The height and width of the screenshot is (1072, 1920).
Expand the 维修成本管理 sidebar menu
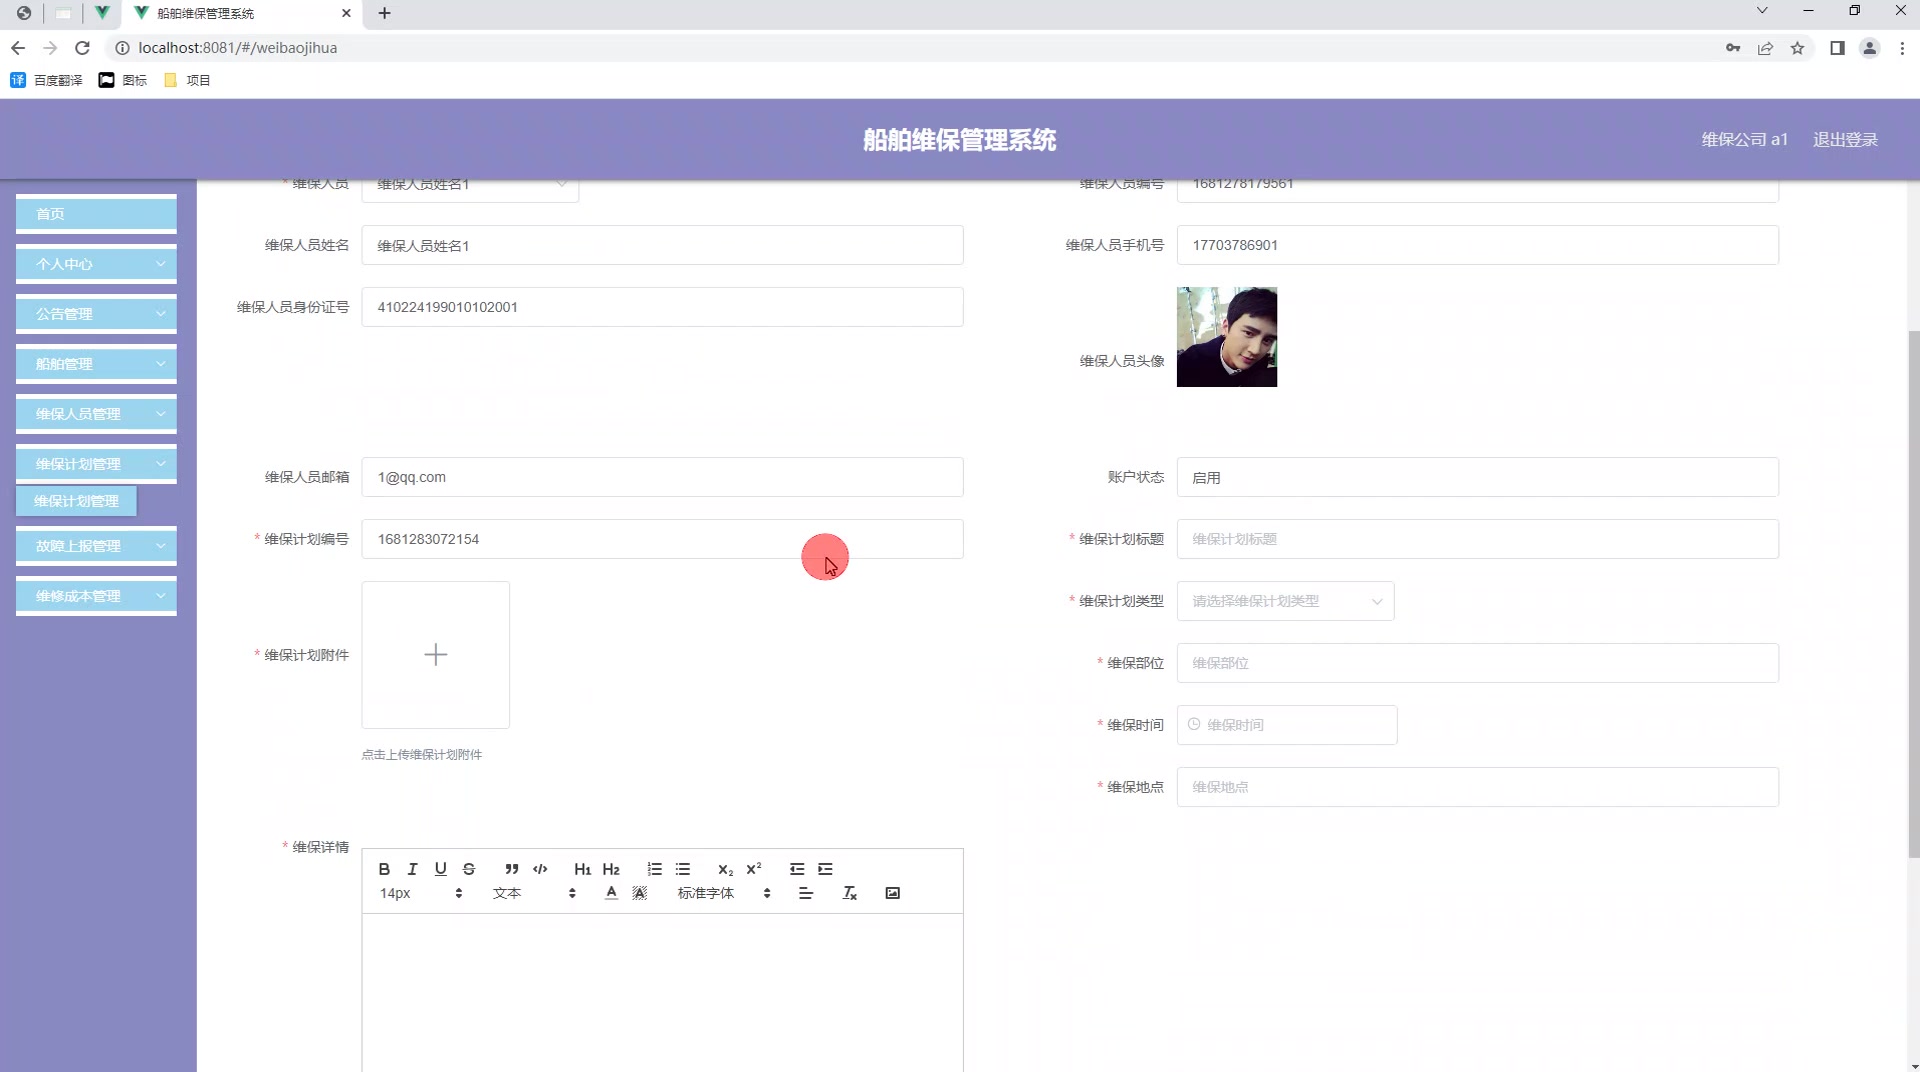96,596
